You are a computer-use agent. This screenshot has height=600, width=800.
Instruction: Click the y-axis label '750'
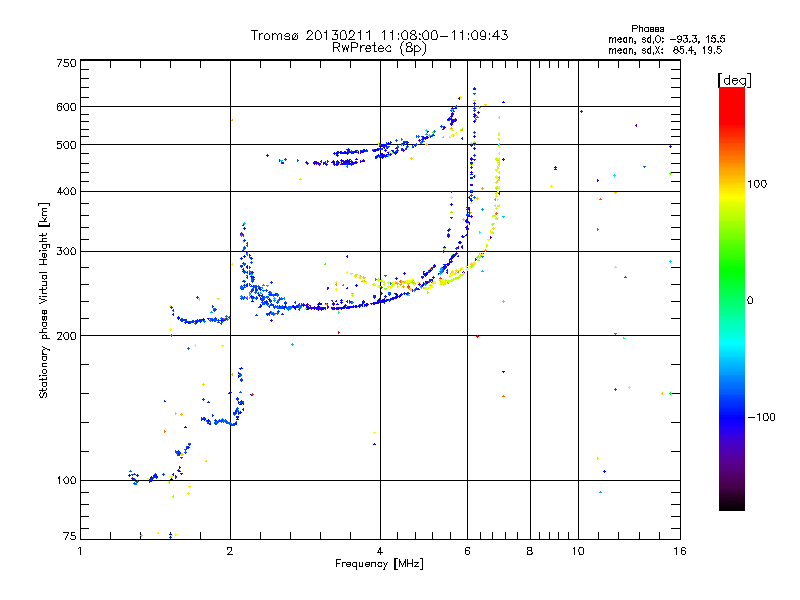click(66, 63)
